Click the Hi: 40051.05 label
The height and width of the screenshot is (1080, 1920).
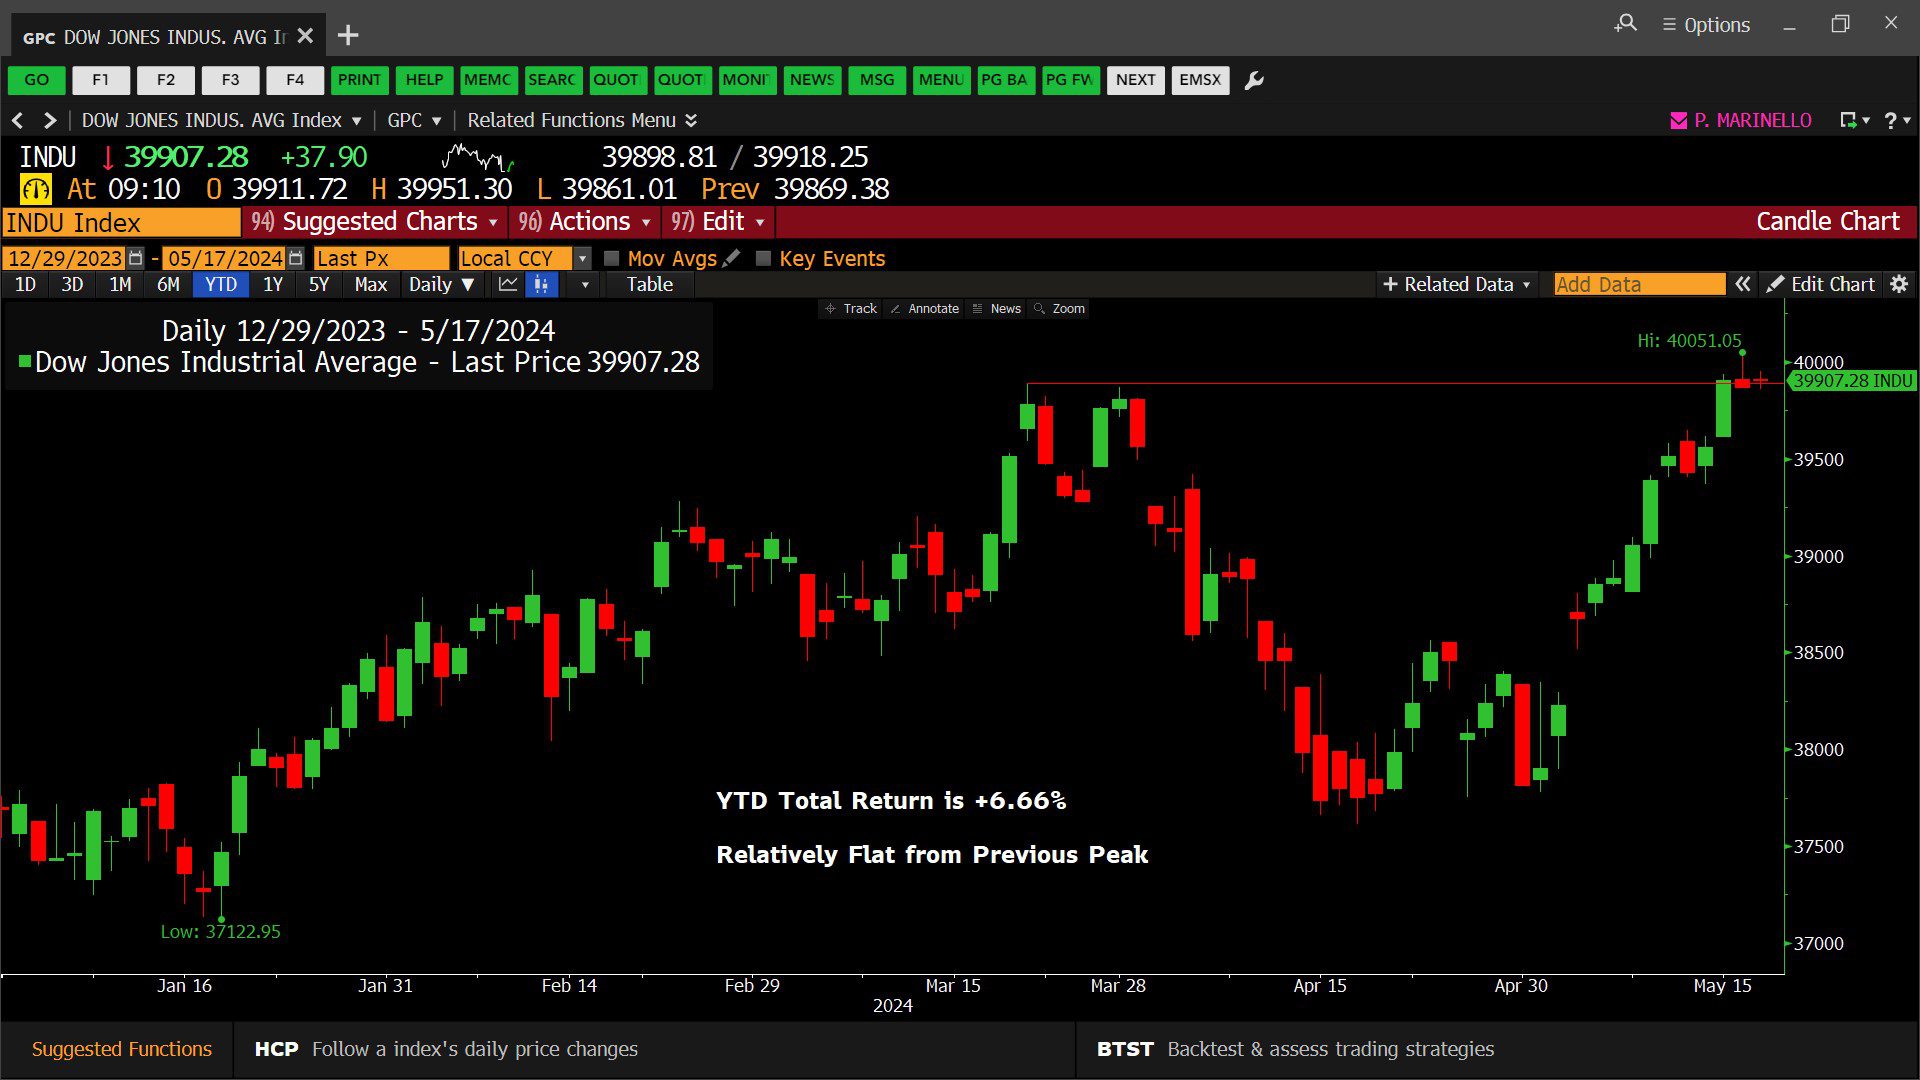[x=1689, y=341]
